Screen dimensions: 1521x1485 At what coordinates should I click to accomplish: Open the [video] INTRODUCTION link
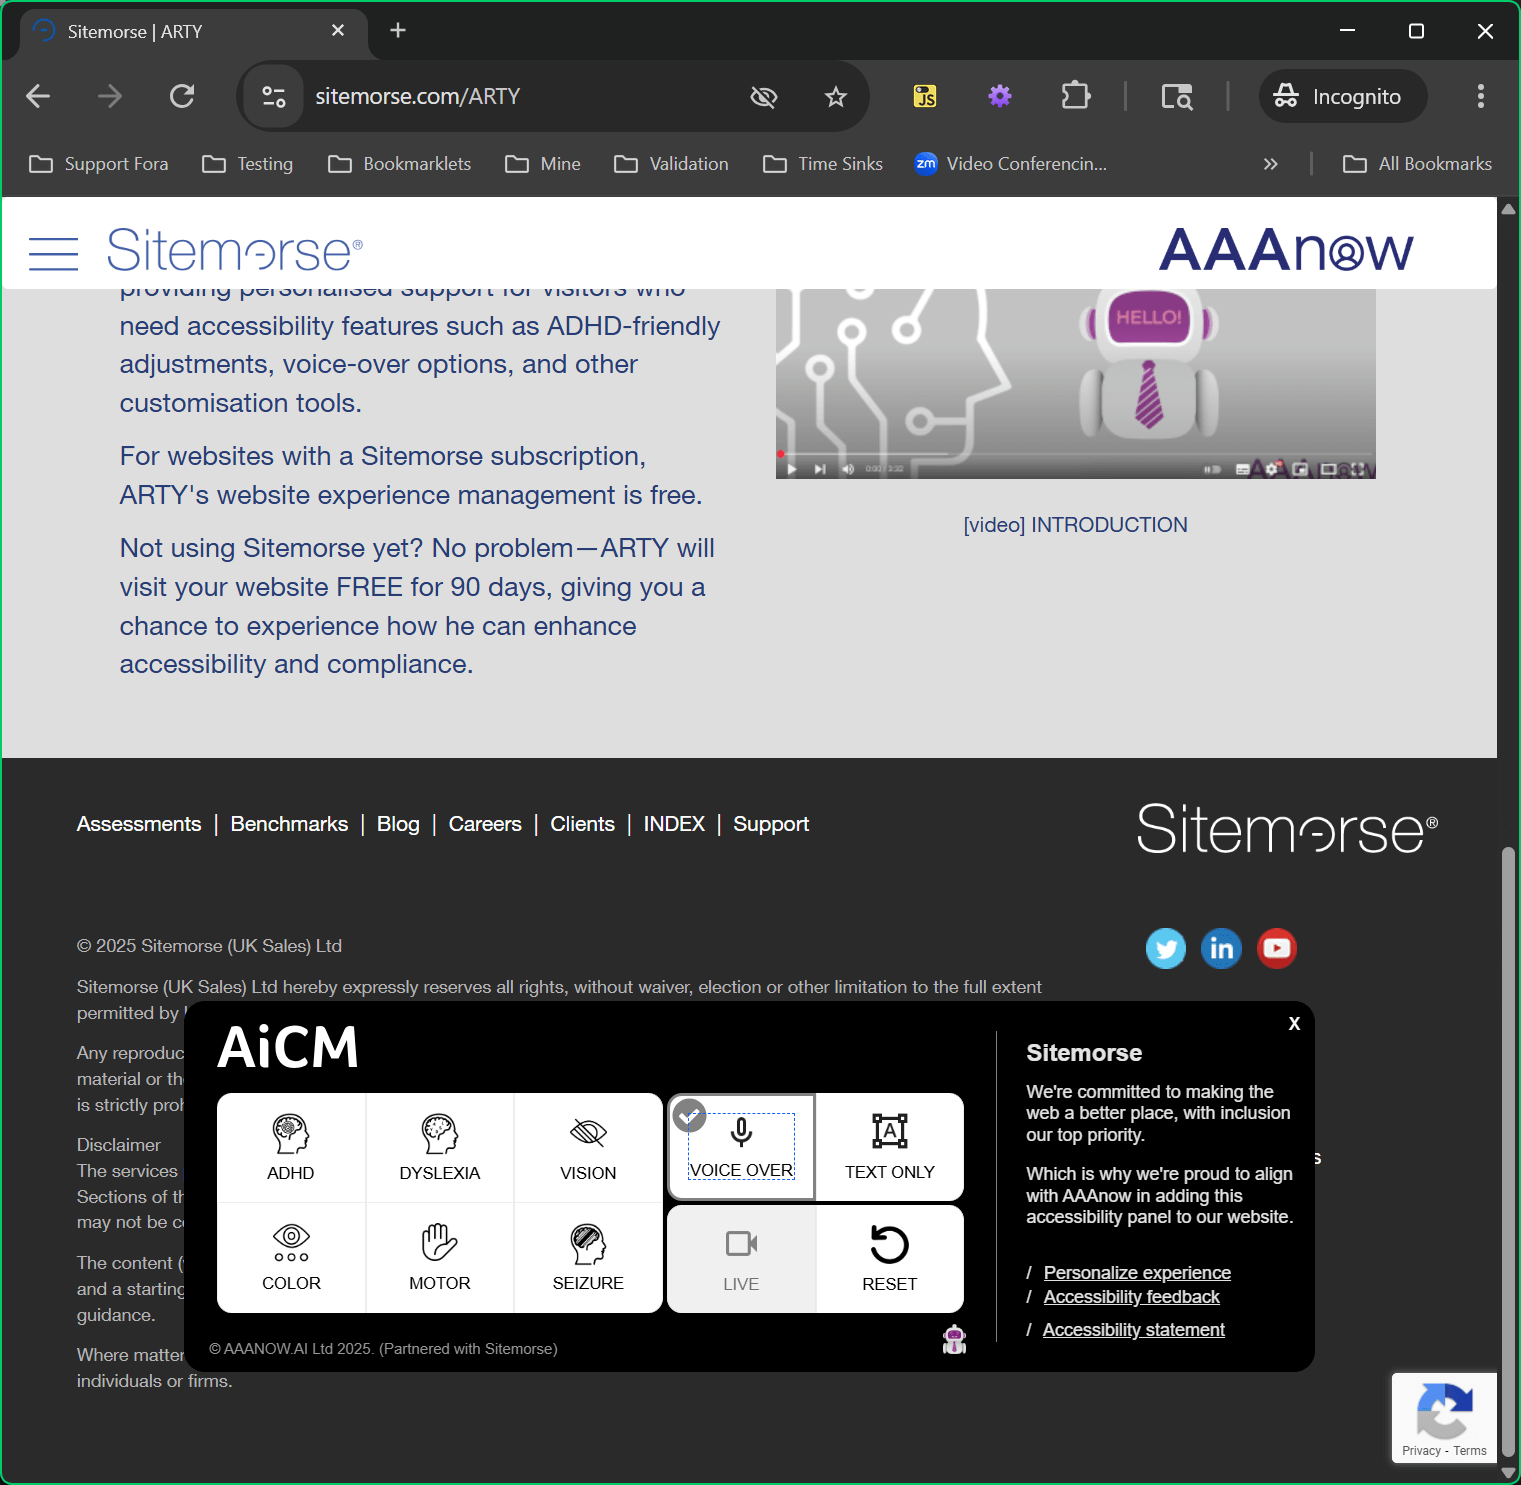click(1075, 525)
